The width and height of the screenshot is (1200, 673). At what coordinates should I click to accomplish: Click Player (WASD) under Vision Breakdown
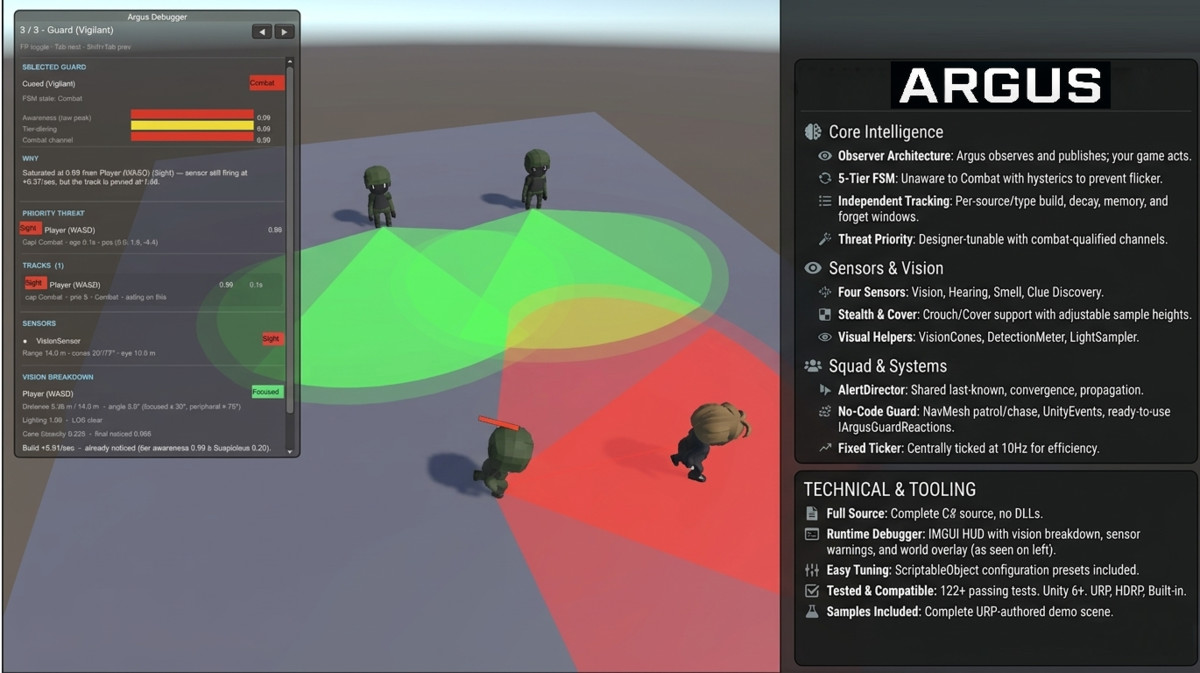(48, 393)
